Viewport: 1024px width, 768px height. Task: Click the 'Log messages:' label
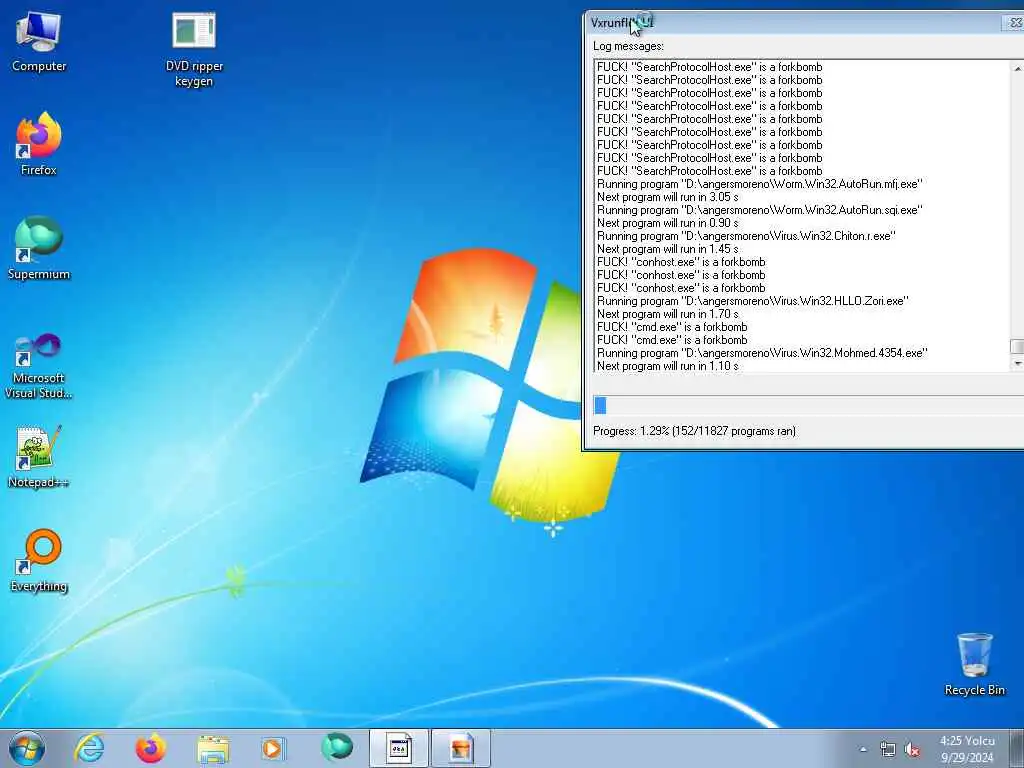click(x=628, y=46)
